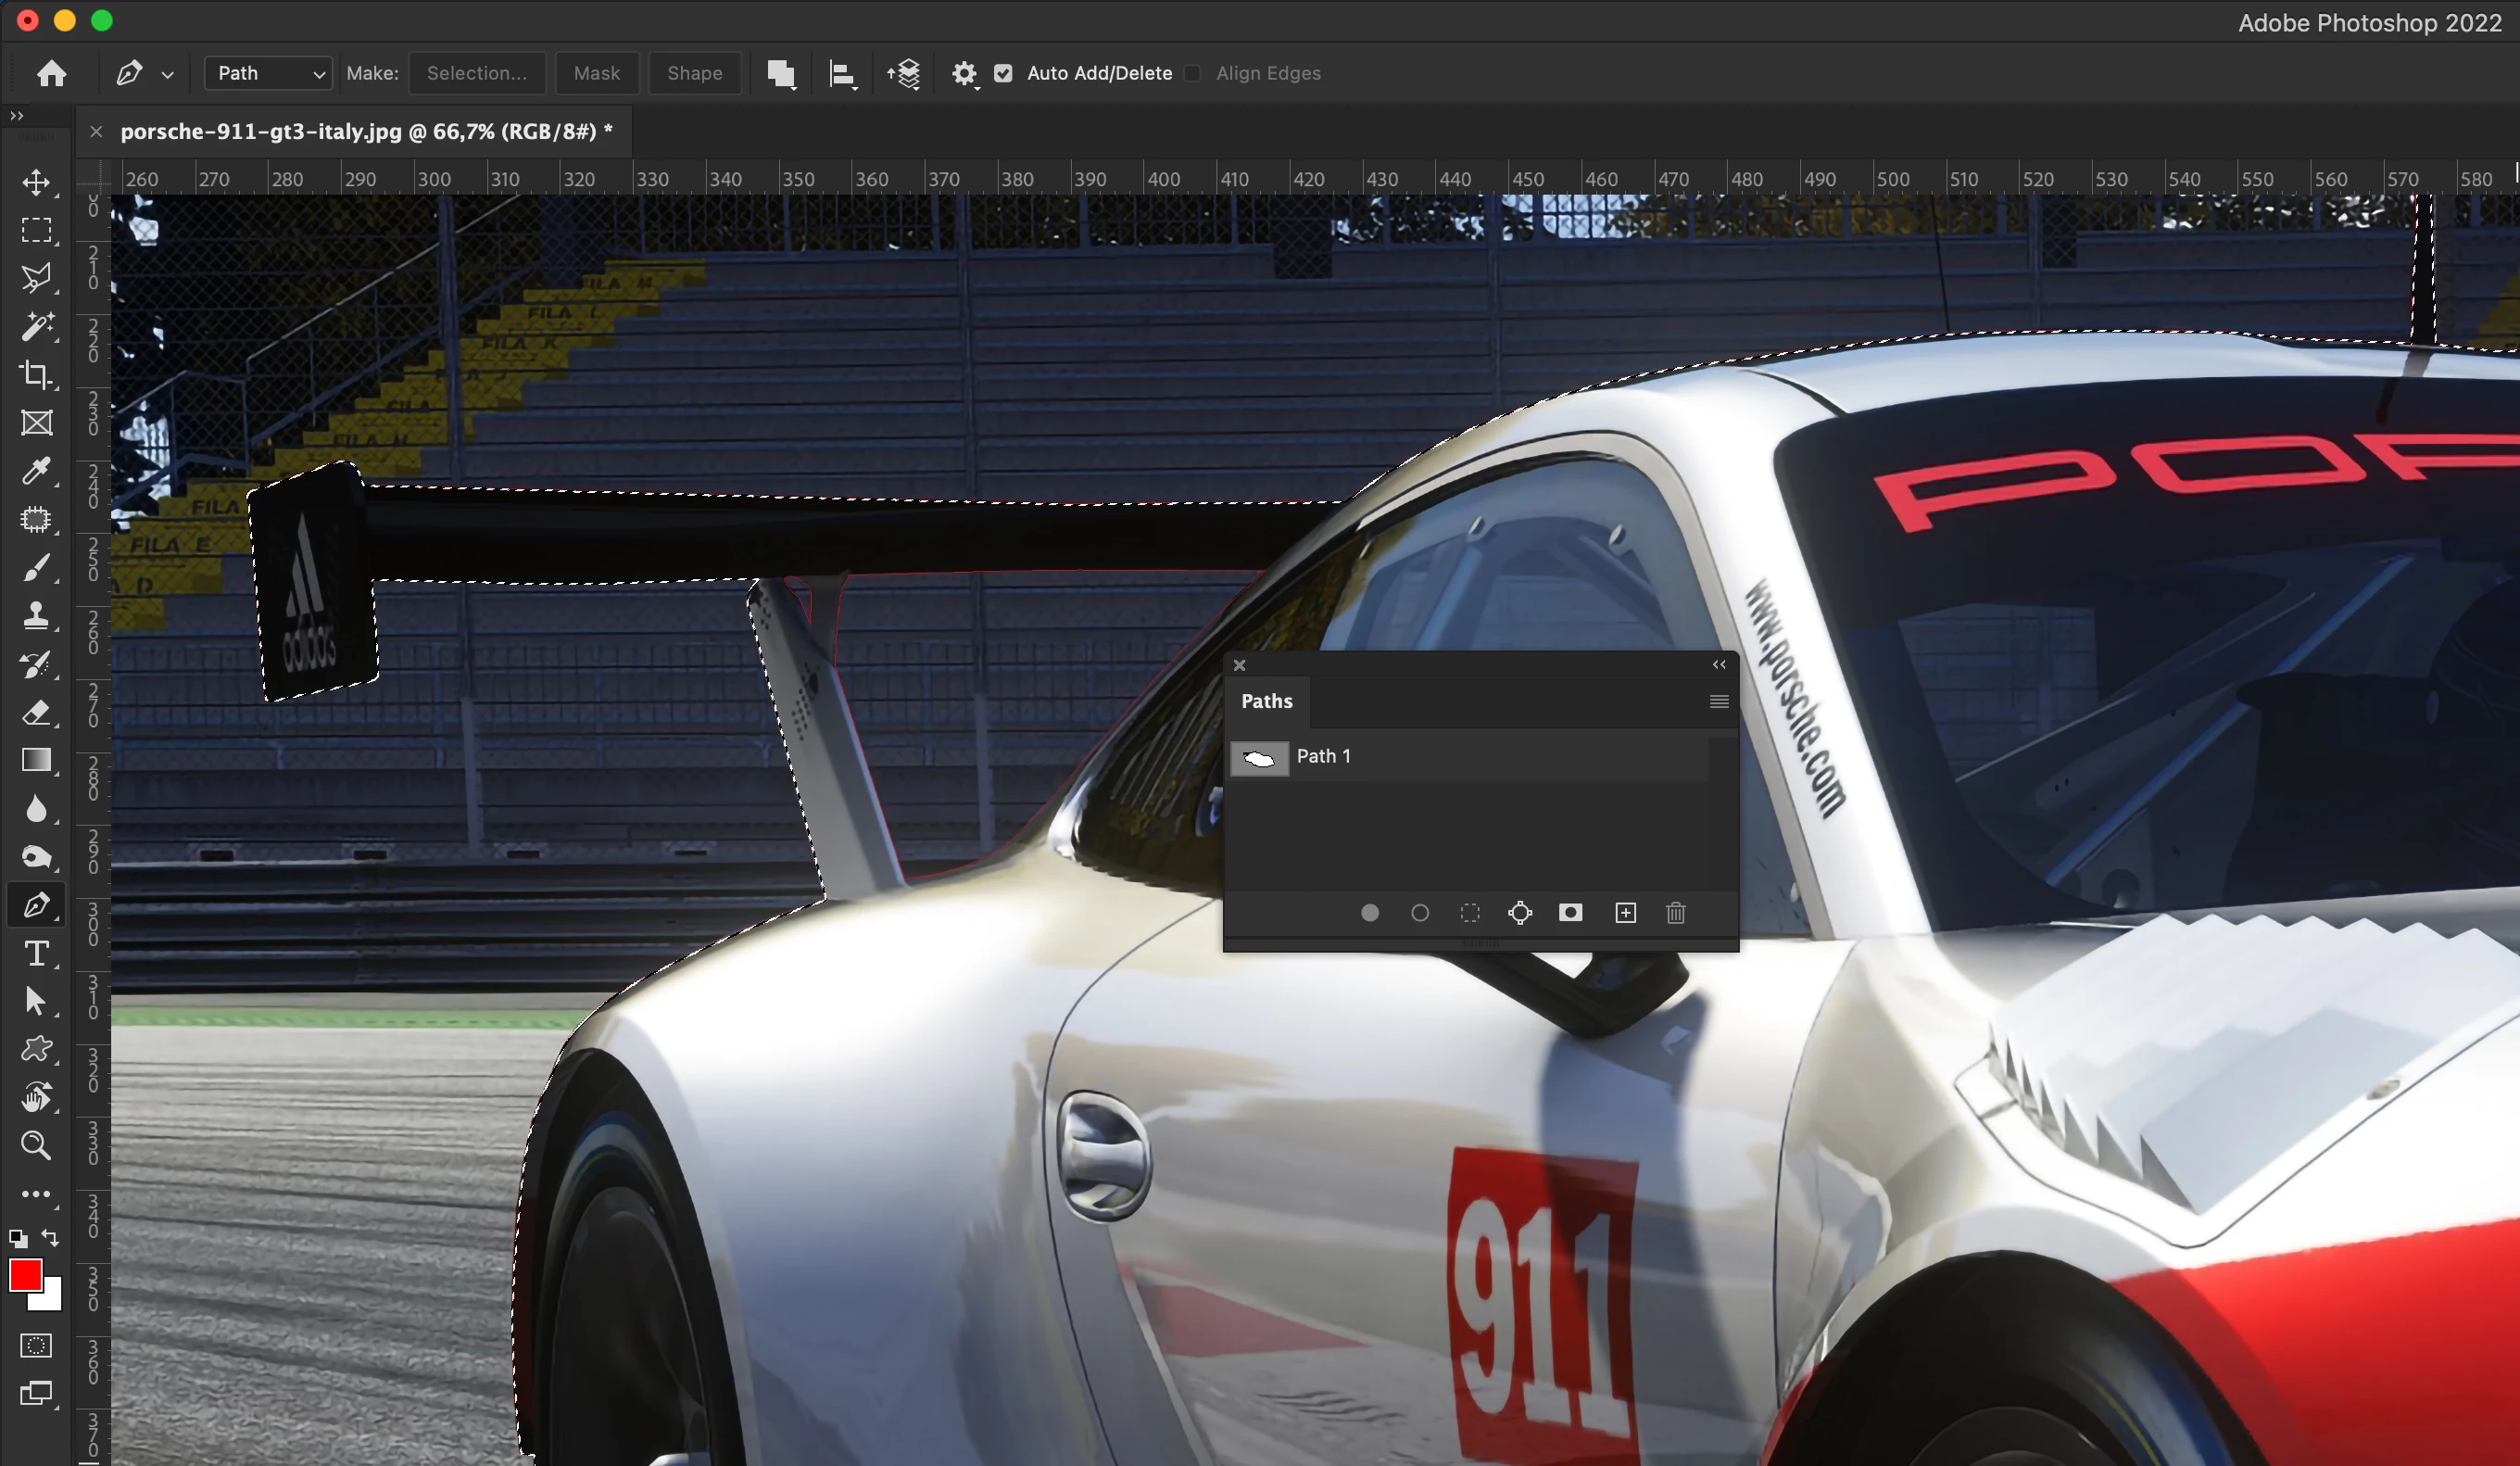
Task: Click the path operations icon
Action: (780, 74)
